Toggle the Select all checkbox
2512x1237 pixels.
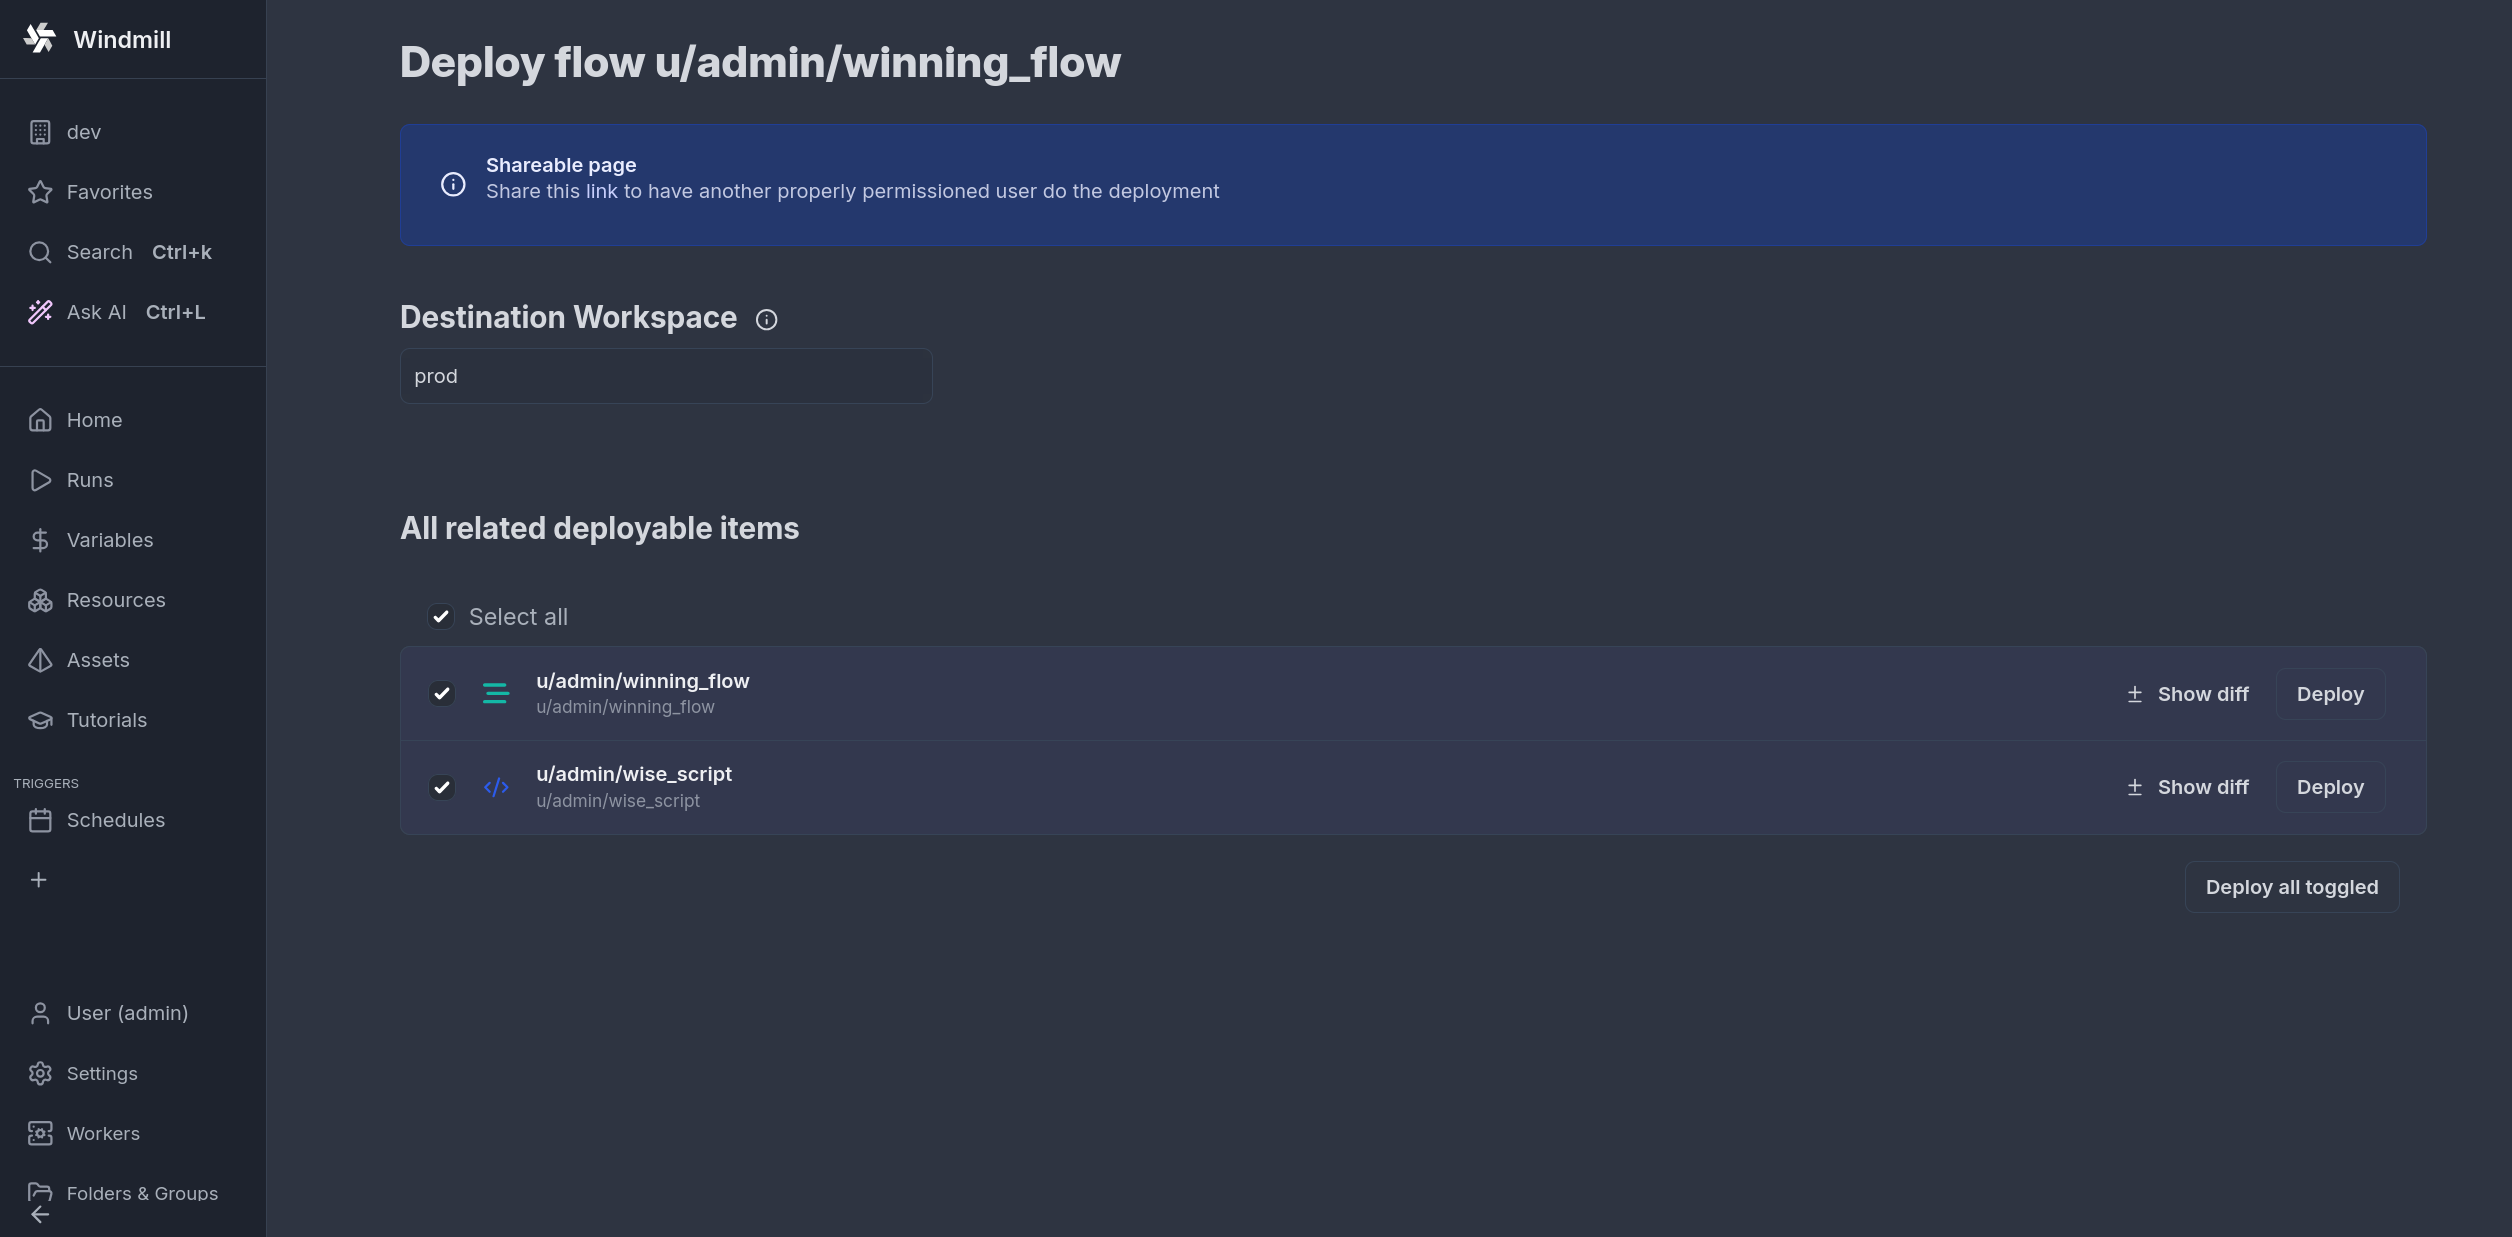pyautogui.click(x=441, y=617)
